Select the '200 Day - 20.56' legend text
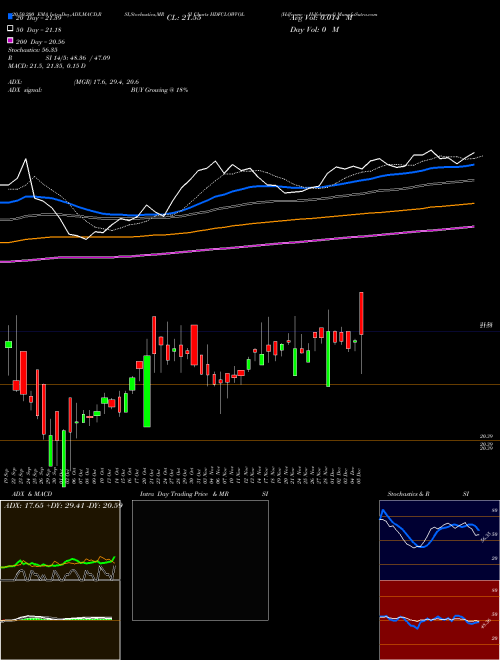 [x=40, y=42]
